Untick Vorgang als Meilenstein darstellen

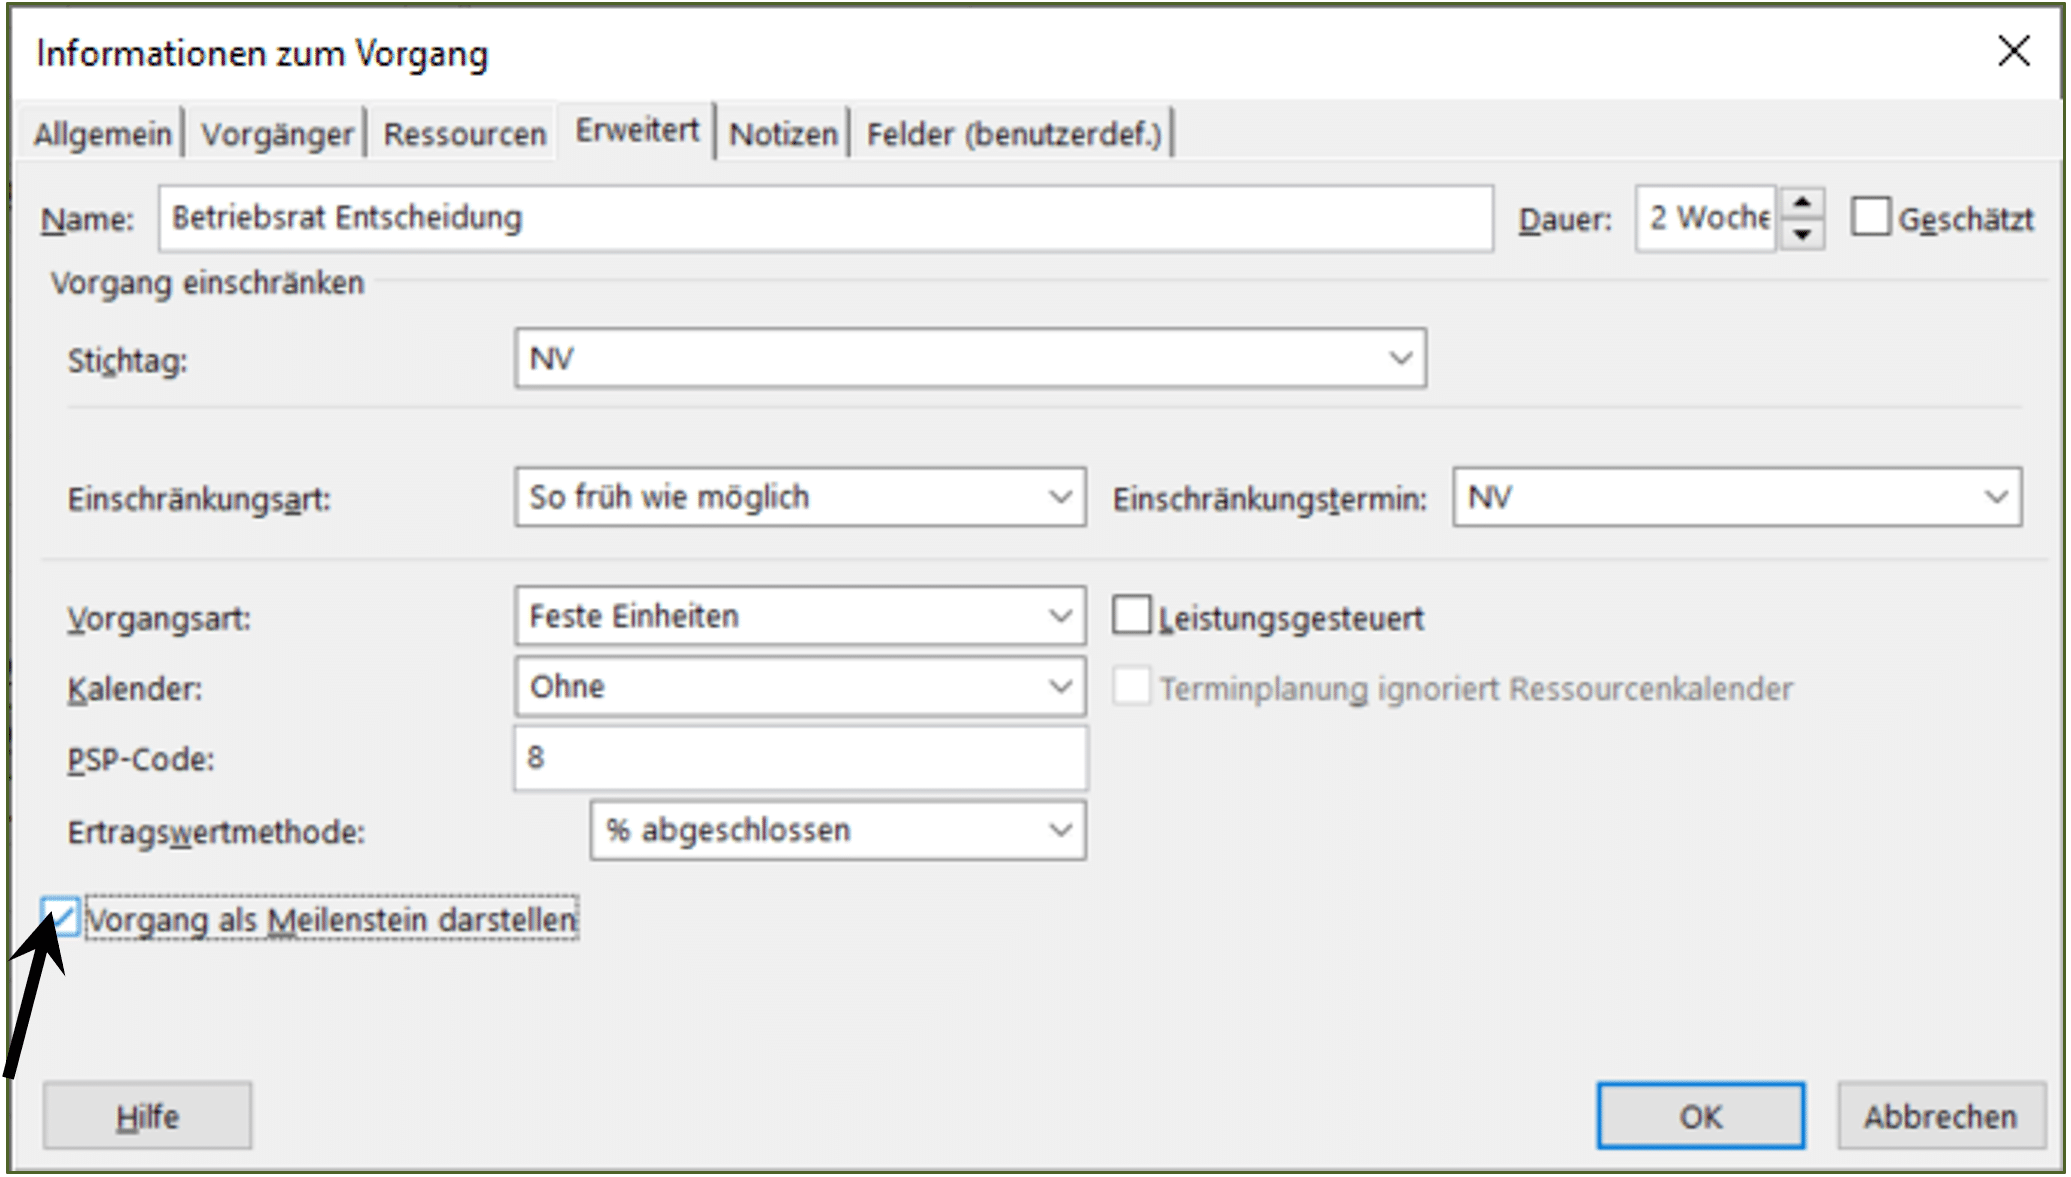point(61,916)
